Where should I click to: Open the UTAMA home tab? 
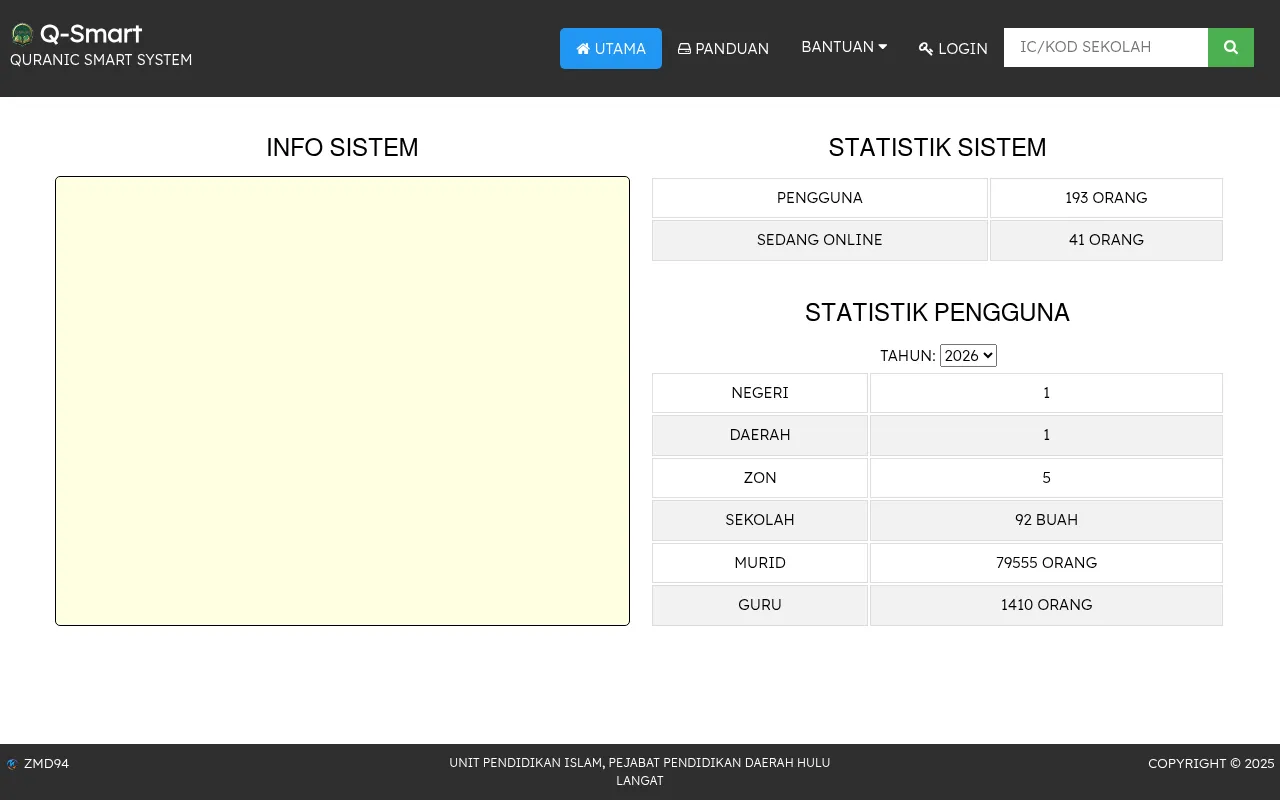point(611,48)
